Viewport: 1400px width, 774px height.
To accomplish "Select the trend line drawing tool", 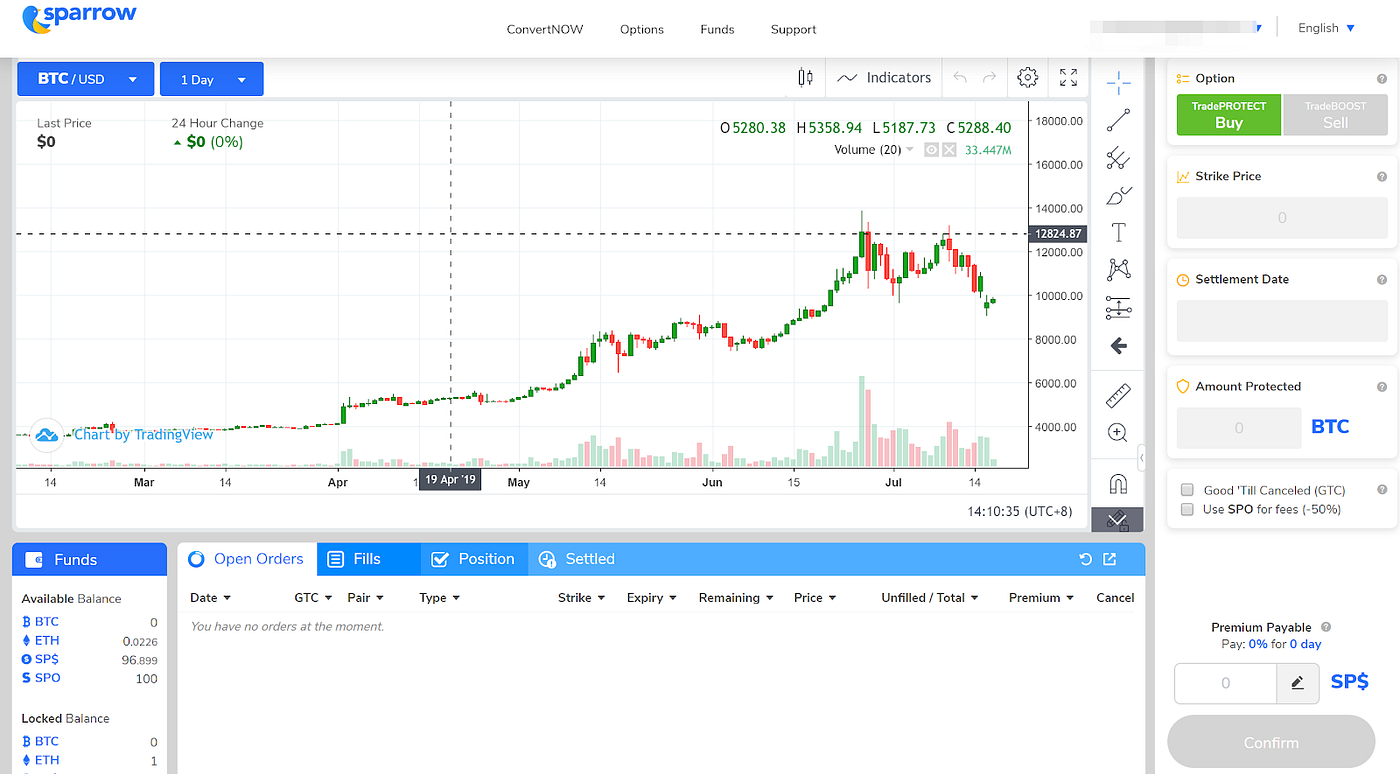I will coord(1118,121).
